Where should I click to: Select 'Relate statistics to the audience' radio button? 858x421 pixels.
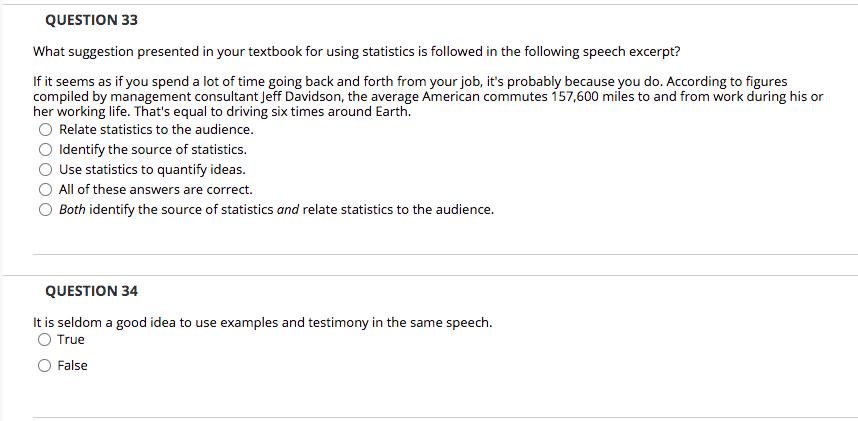pyautogui.click(x=46, y=130)
